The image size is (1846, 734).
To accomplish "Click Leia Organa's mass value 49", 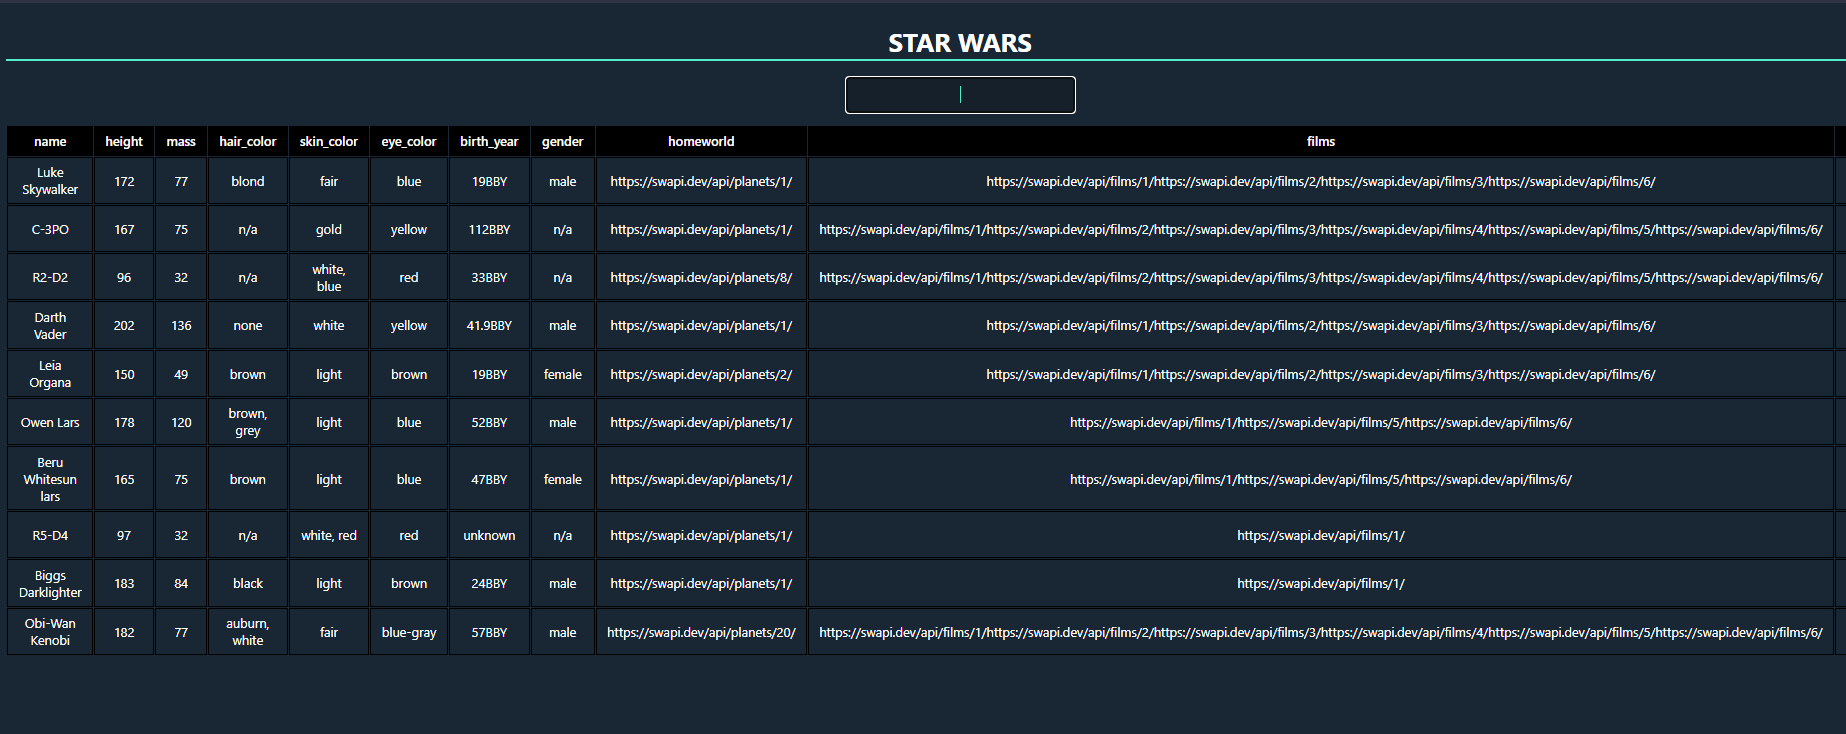I will point(181,374).
